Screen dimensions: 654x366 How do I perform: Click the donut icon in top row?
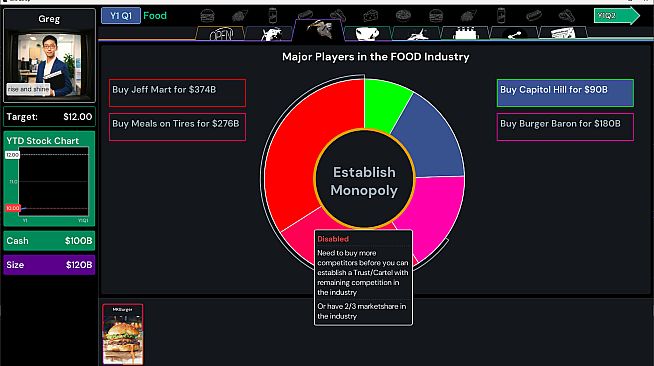[x=403, y=16]
